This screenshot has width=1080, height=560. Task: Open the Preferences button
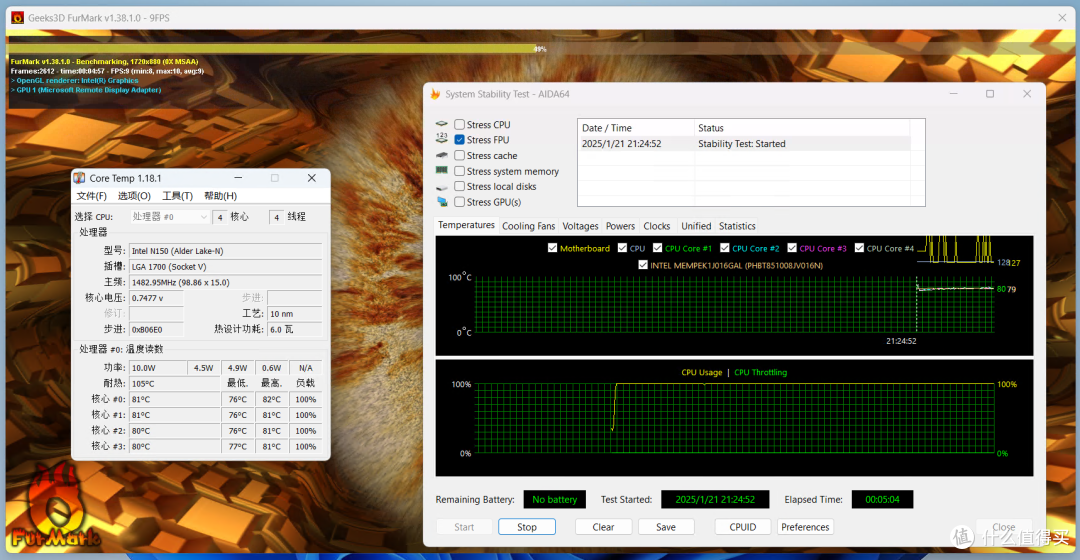click(x=805, y=527)
